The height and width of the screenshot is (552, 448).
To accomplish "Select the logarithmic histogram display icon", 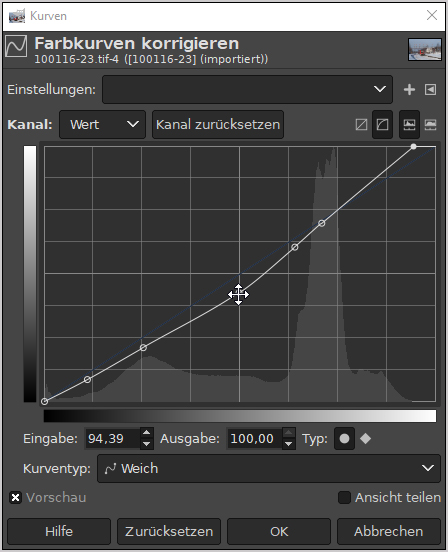I will [431, 124].
